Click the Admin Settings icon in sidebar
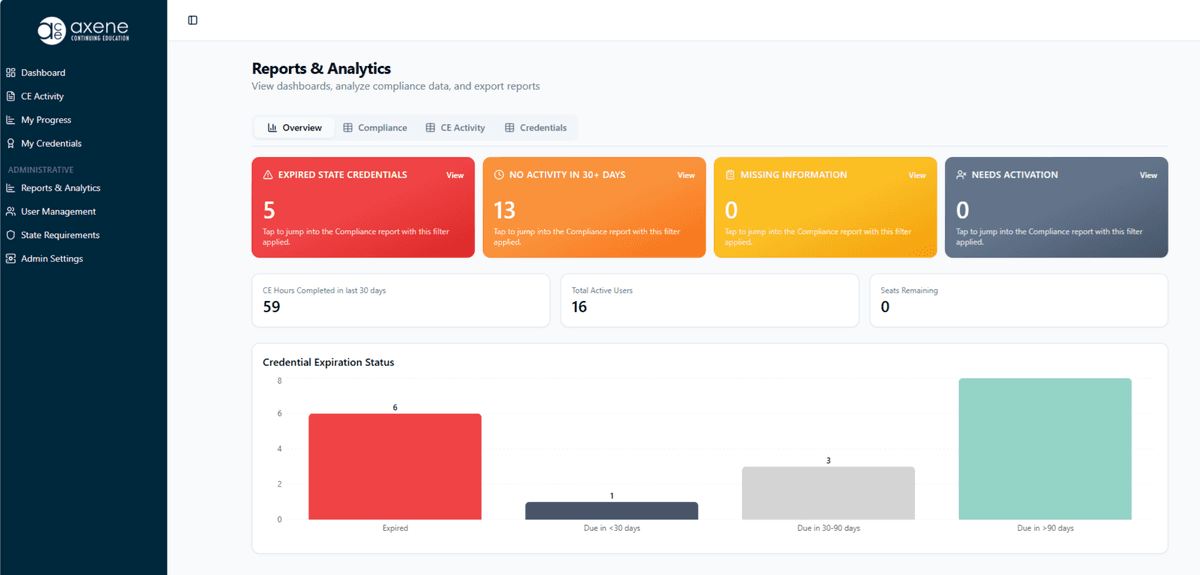Image resolution: width=1200 pixels, height=575 pixels. [x=10, y=259]
